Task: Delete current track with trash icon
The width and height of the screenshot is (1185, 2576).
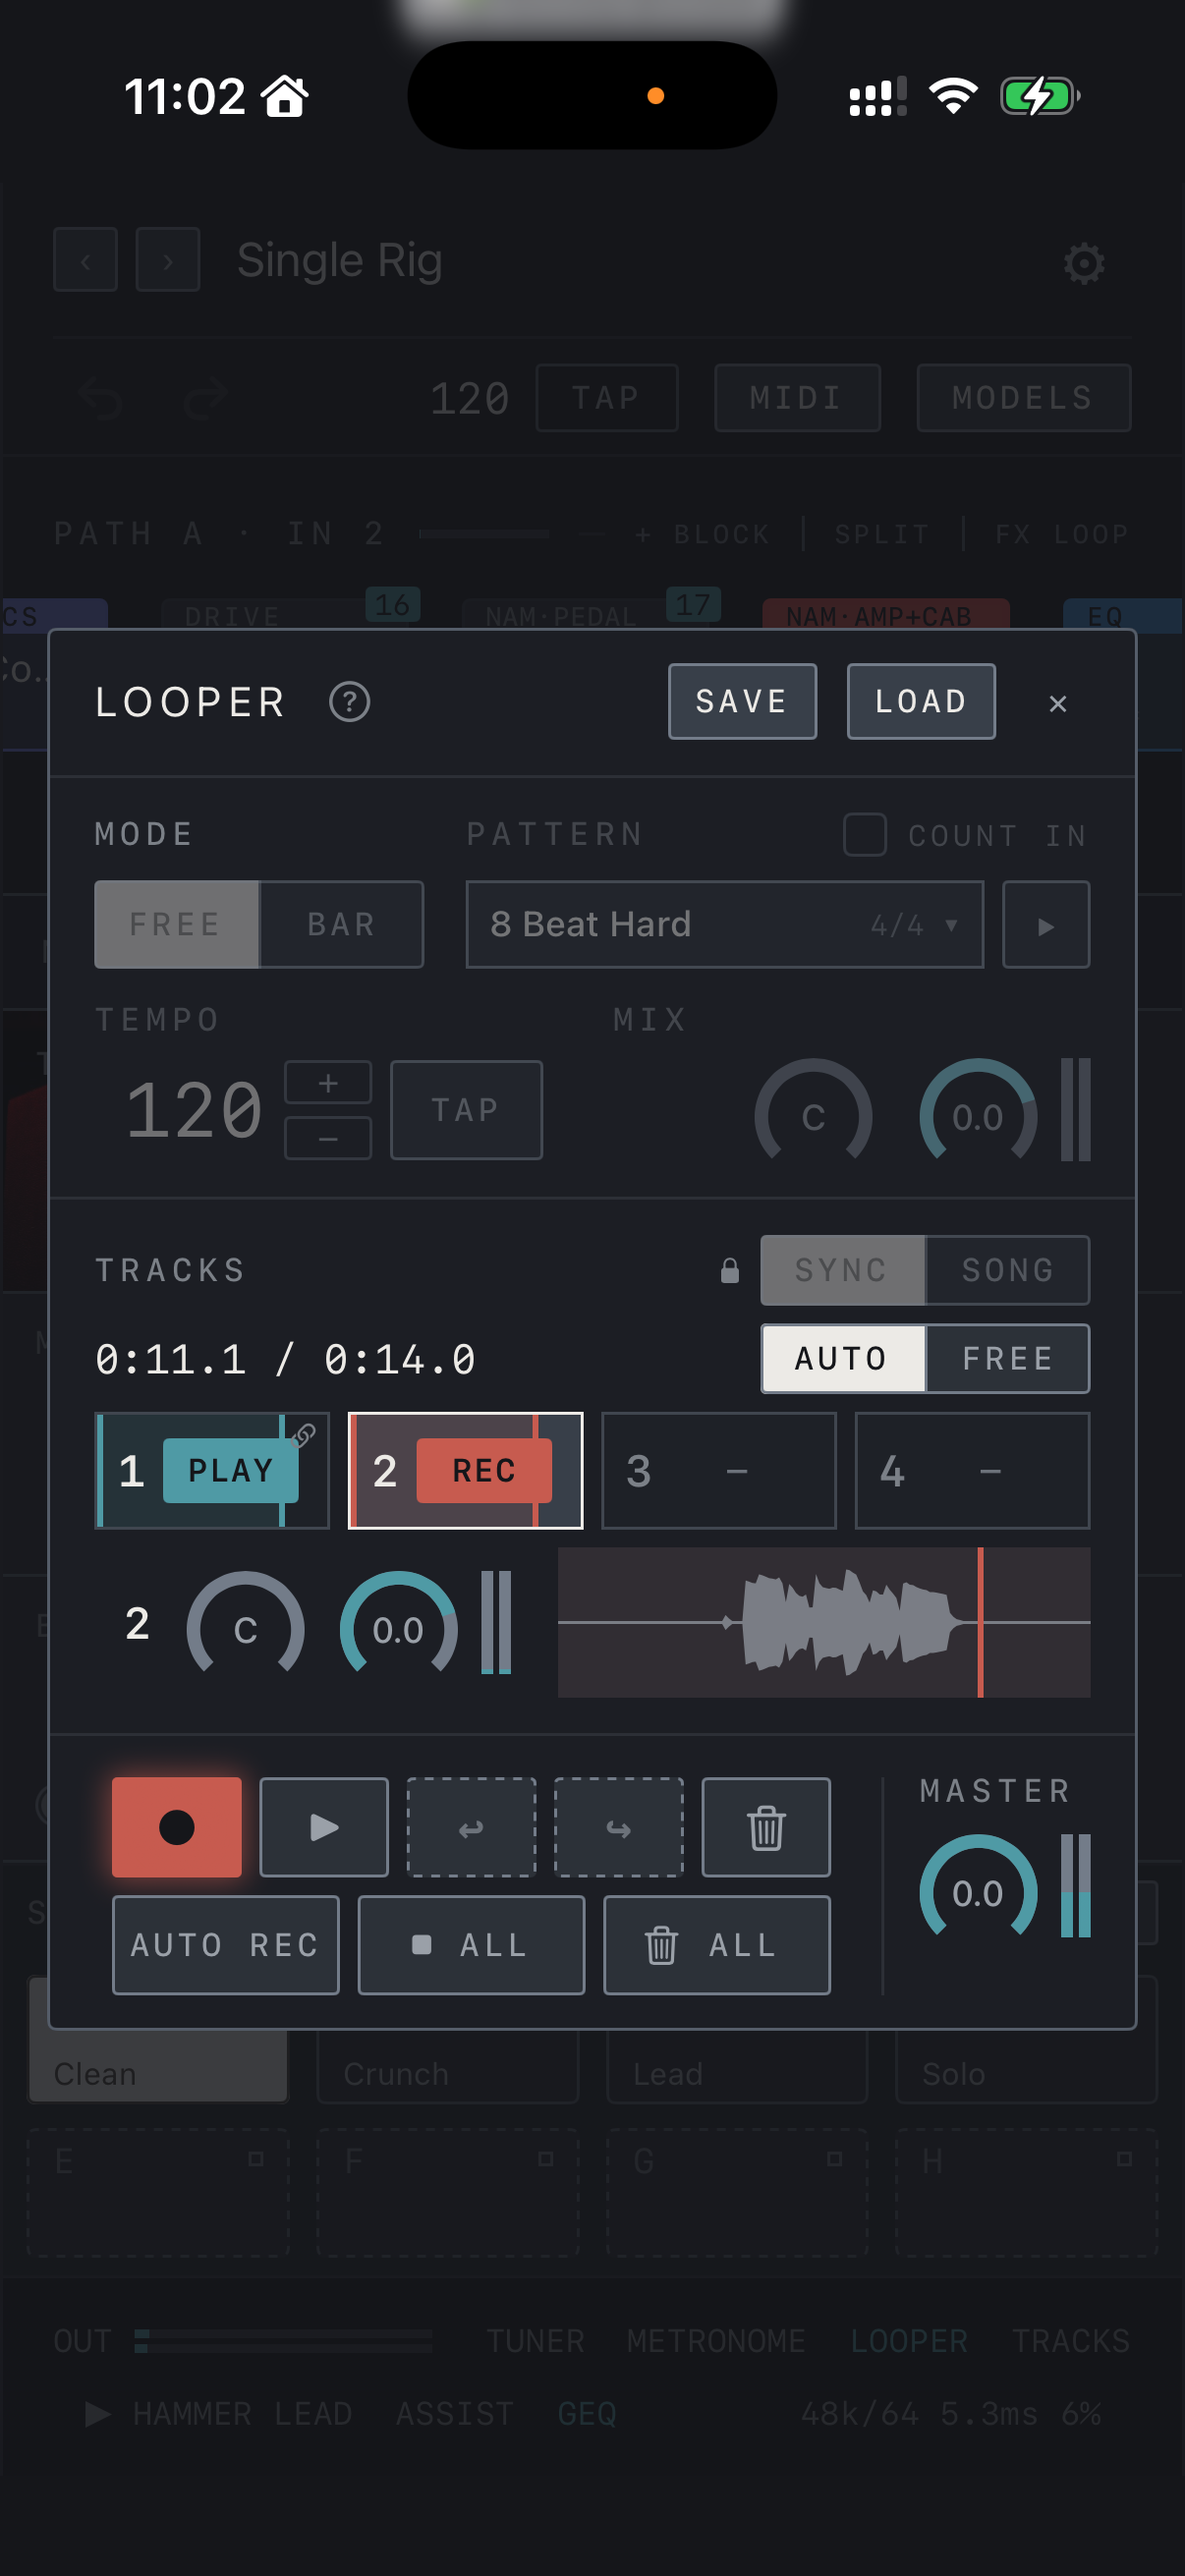Action: [766, 1827]
